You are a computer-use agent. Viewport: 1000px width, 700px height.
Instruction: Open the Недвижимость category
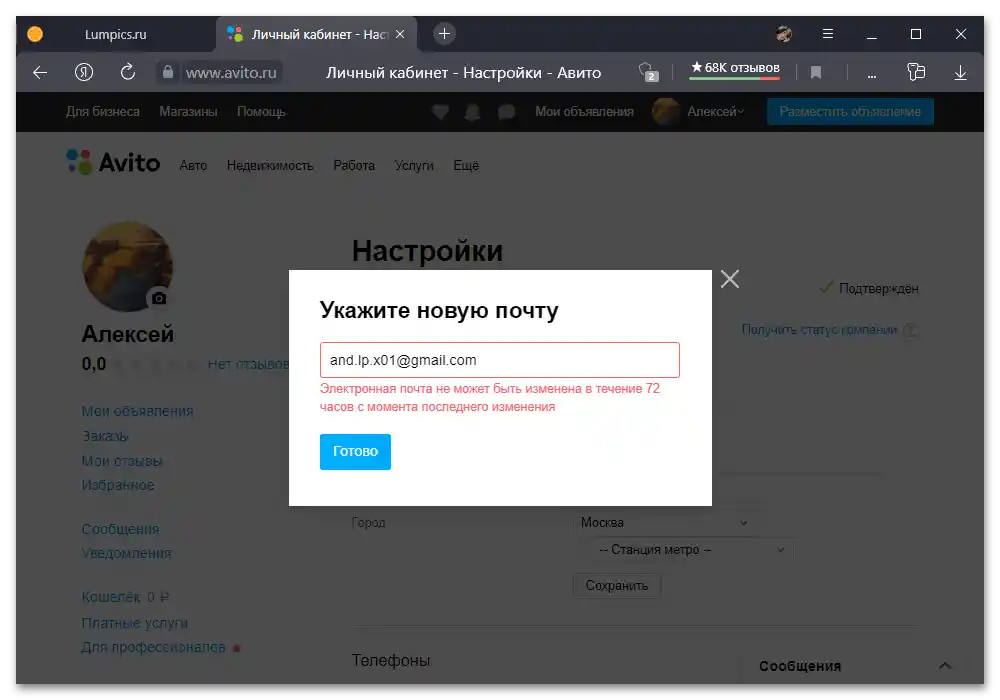point(270,166)
